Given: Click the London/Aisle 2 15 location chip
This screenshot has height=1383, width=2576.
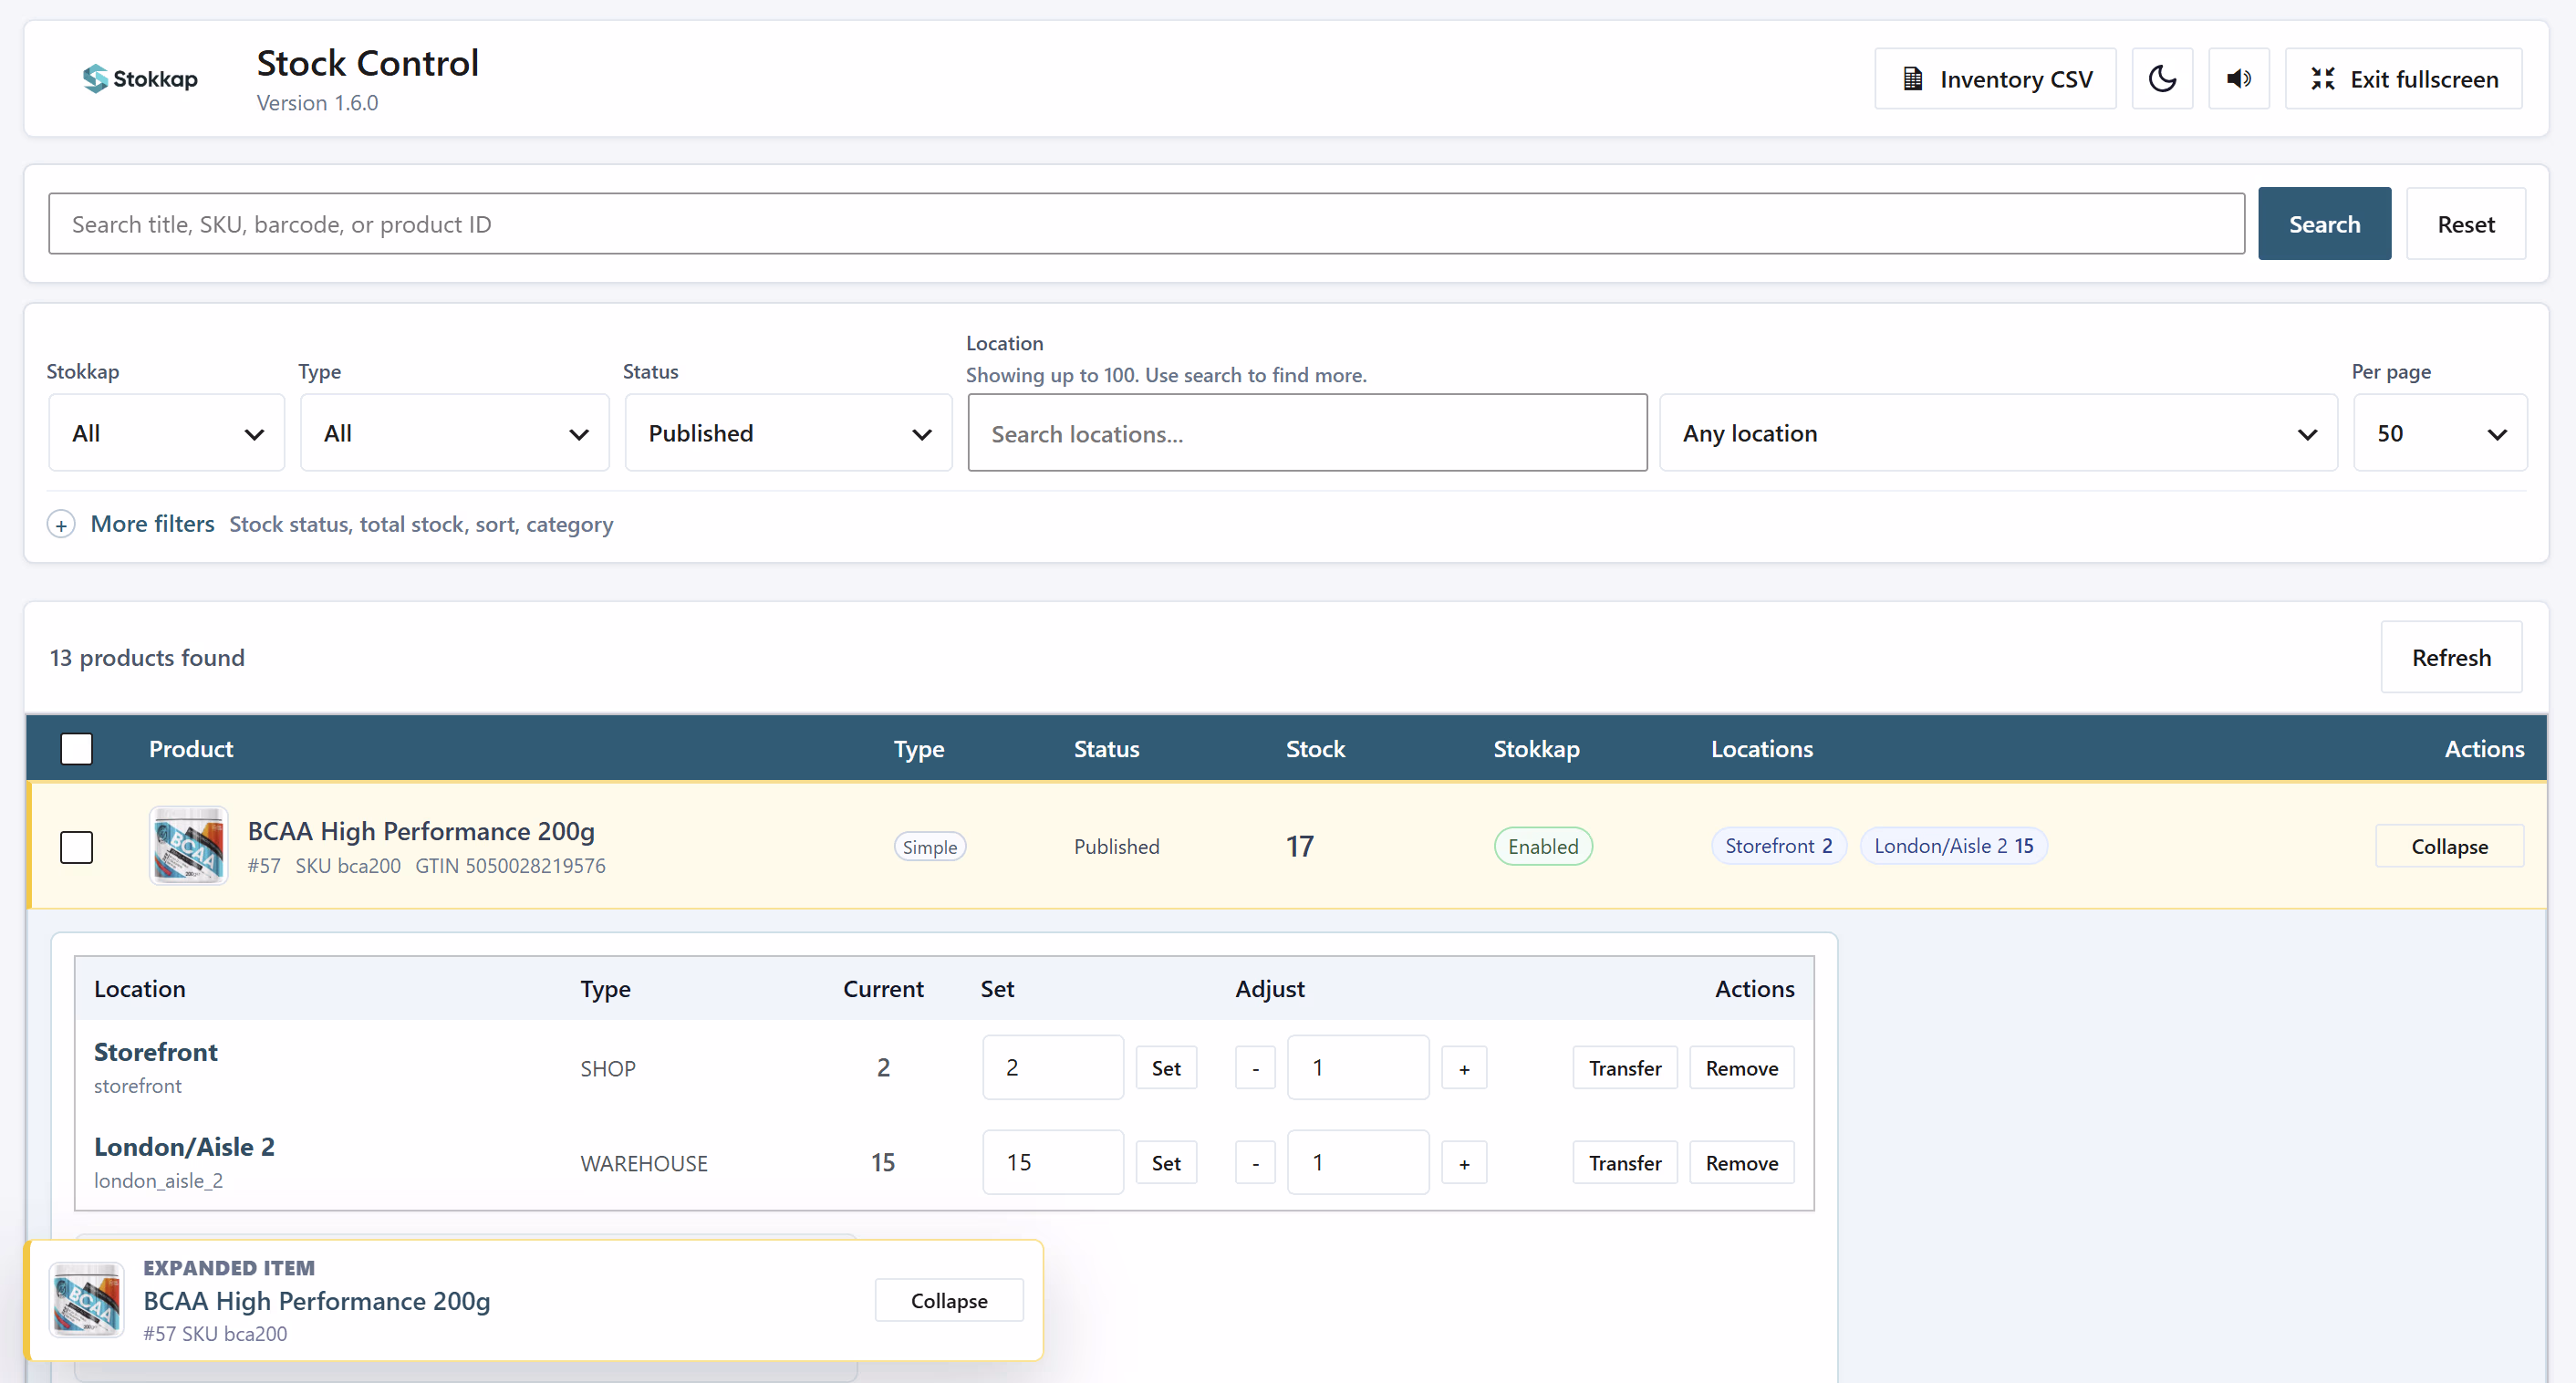Looking at the screenshot, I should 1953,846.
